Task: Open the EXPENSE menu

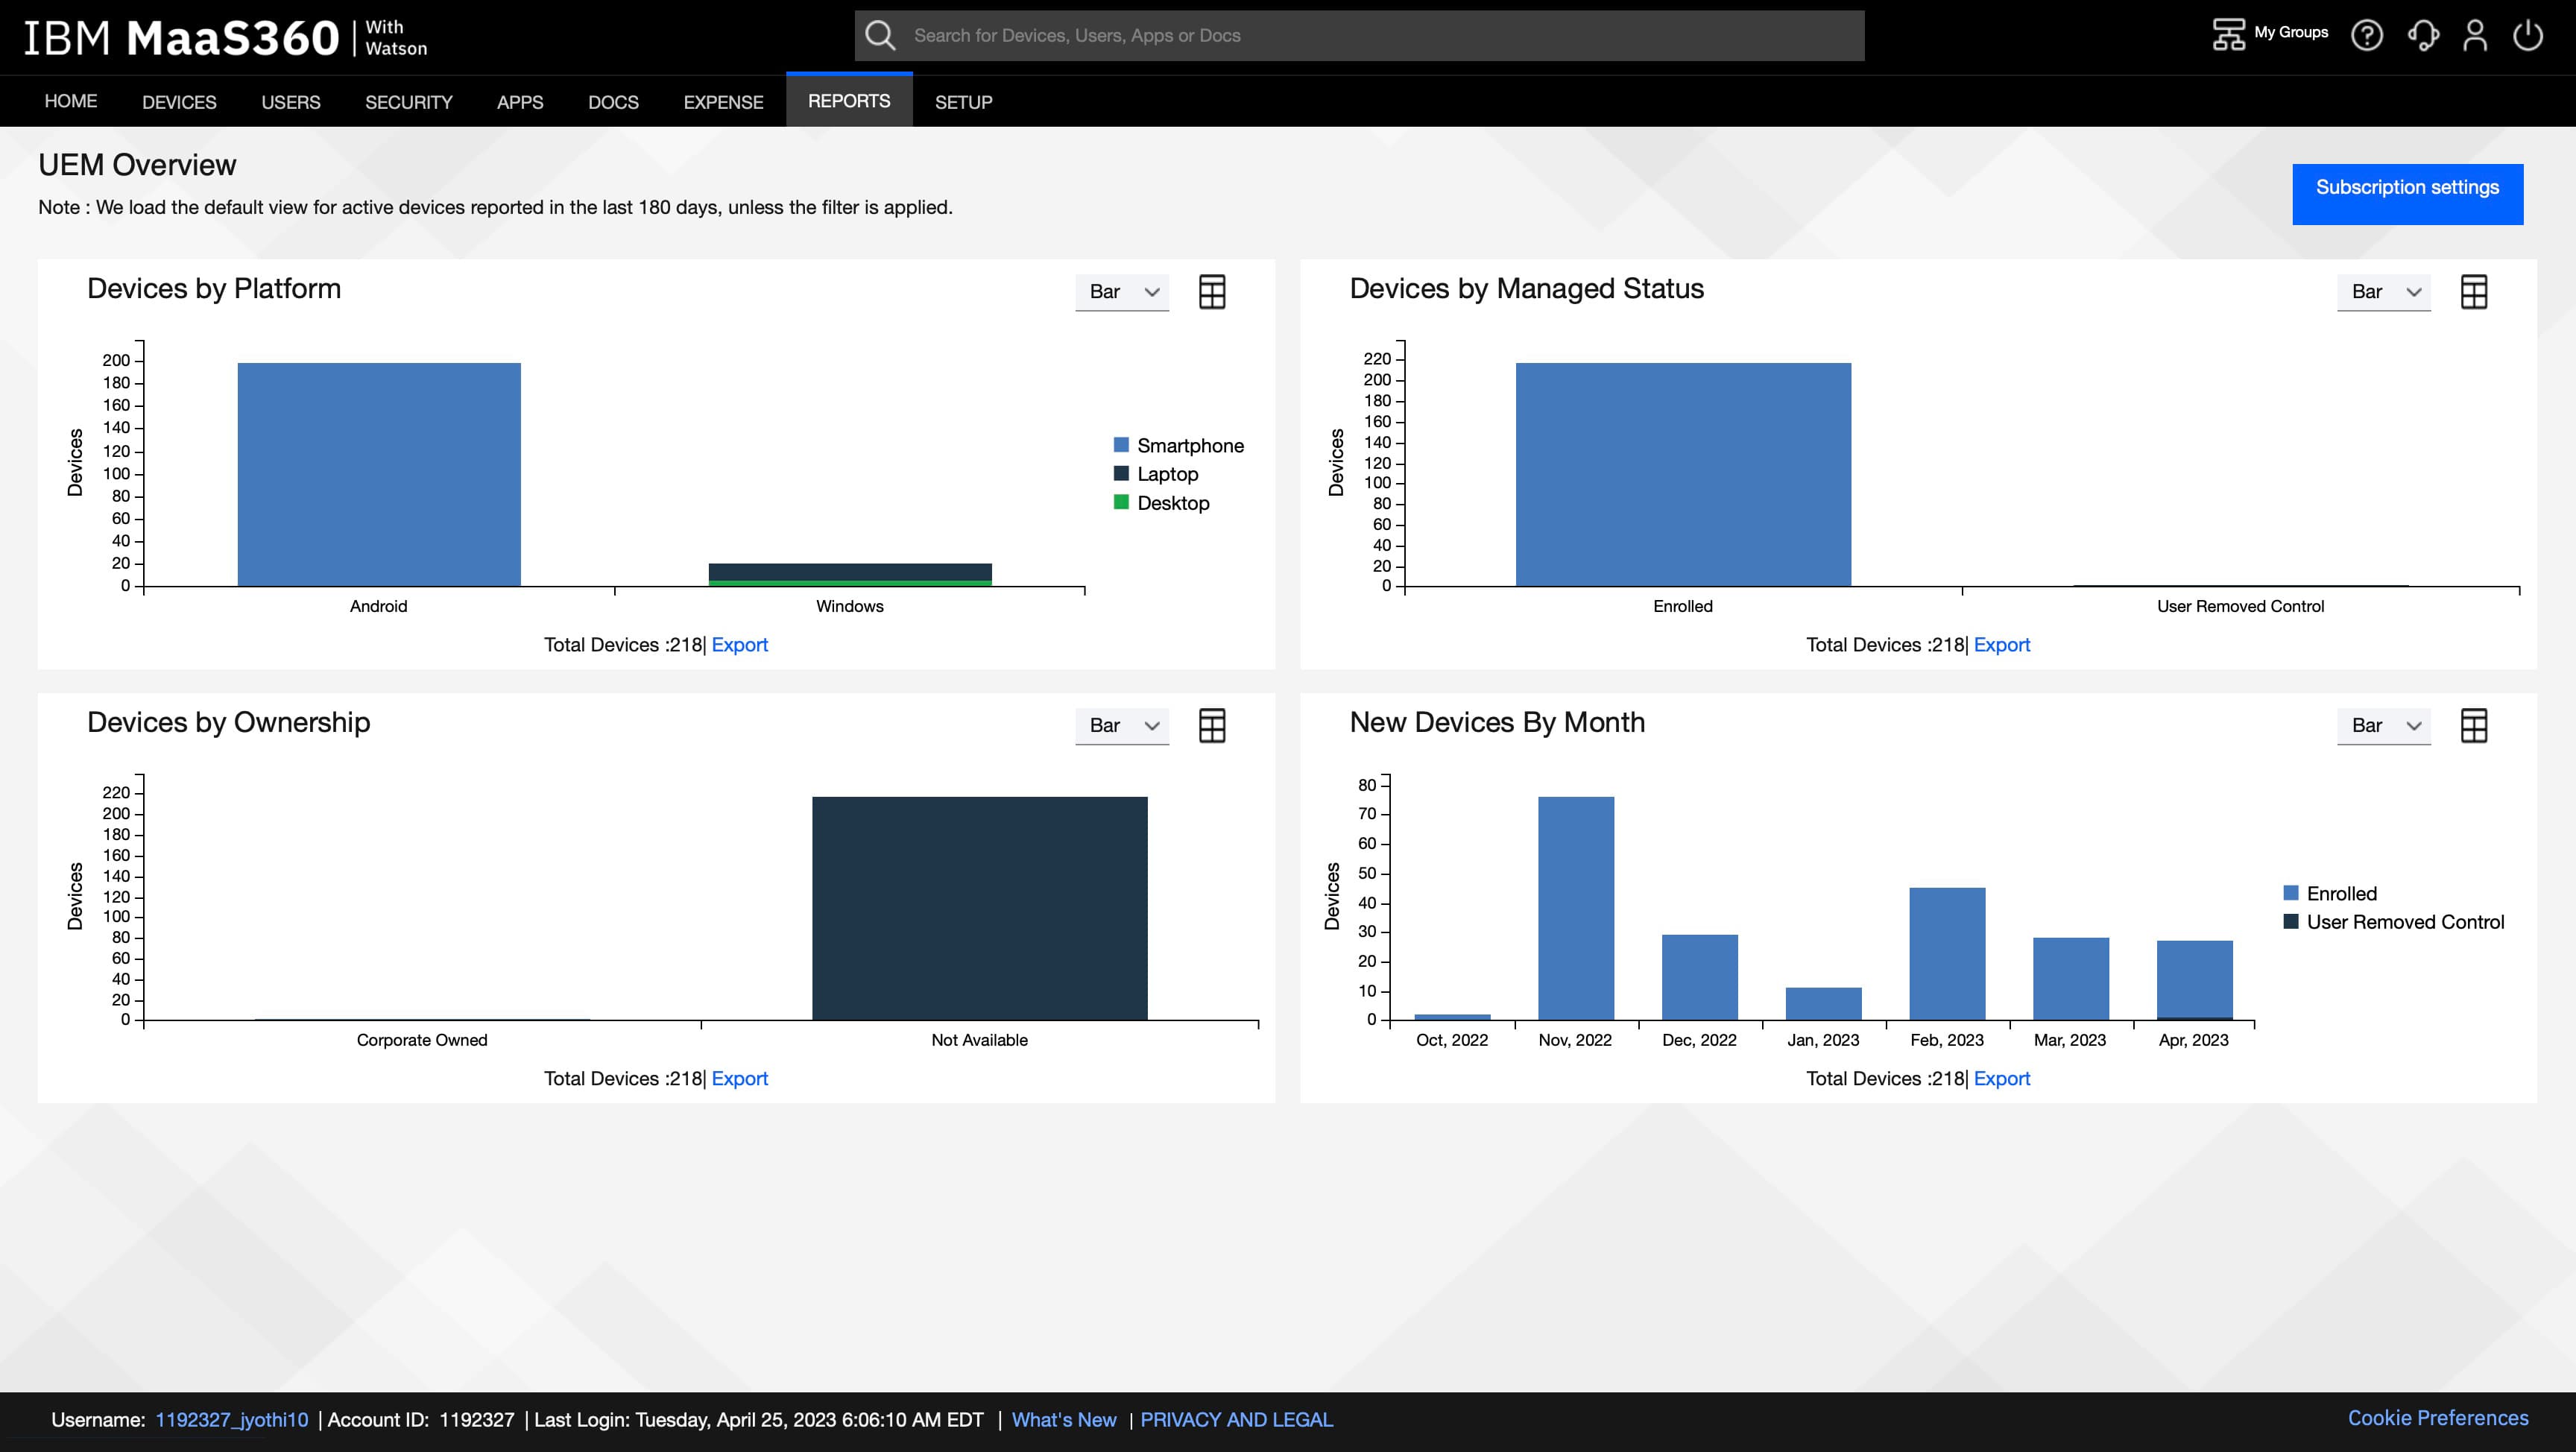Action: click(x=723, y=102)
